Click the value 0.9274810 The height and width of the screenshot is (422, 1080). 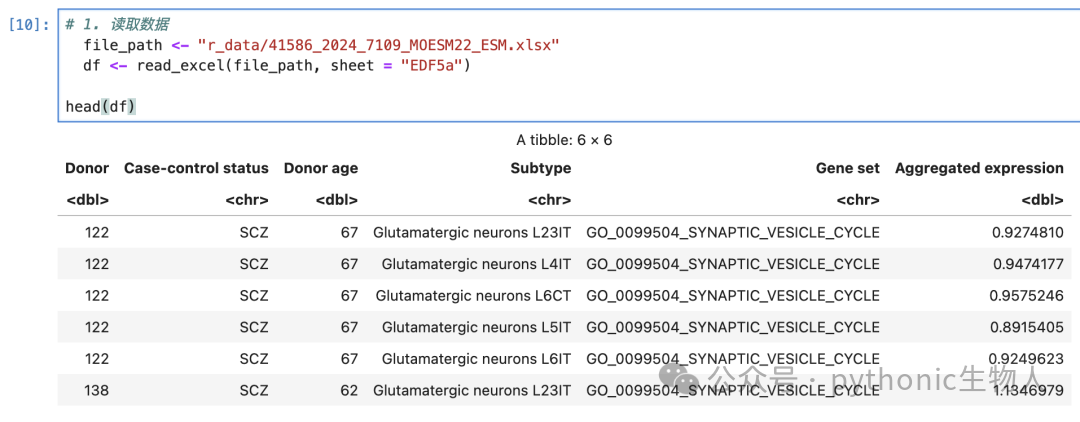point(1028,233)
